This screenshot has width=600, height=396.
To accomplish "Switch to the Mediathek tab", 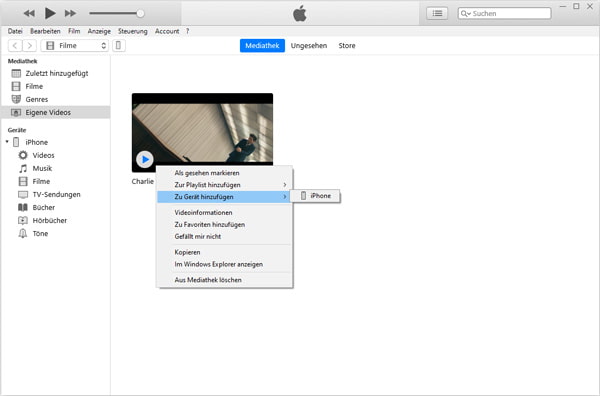I will 262,46.
